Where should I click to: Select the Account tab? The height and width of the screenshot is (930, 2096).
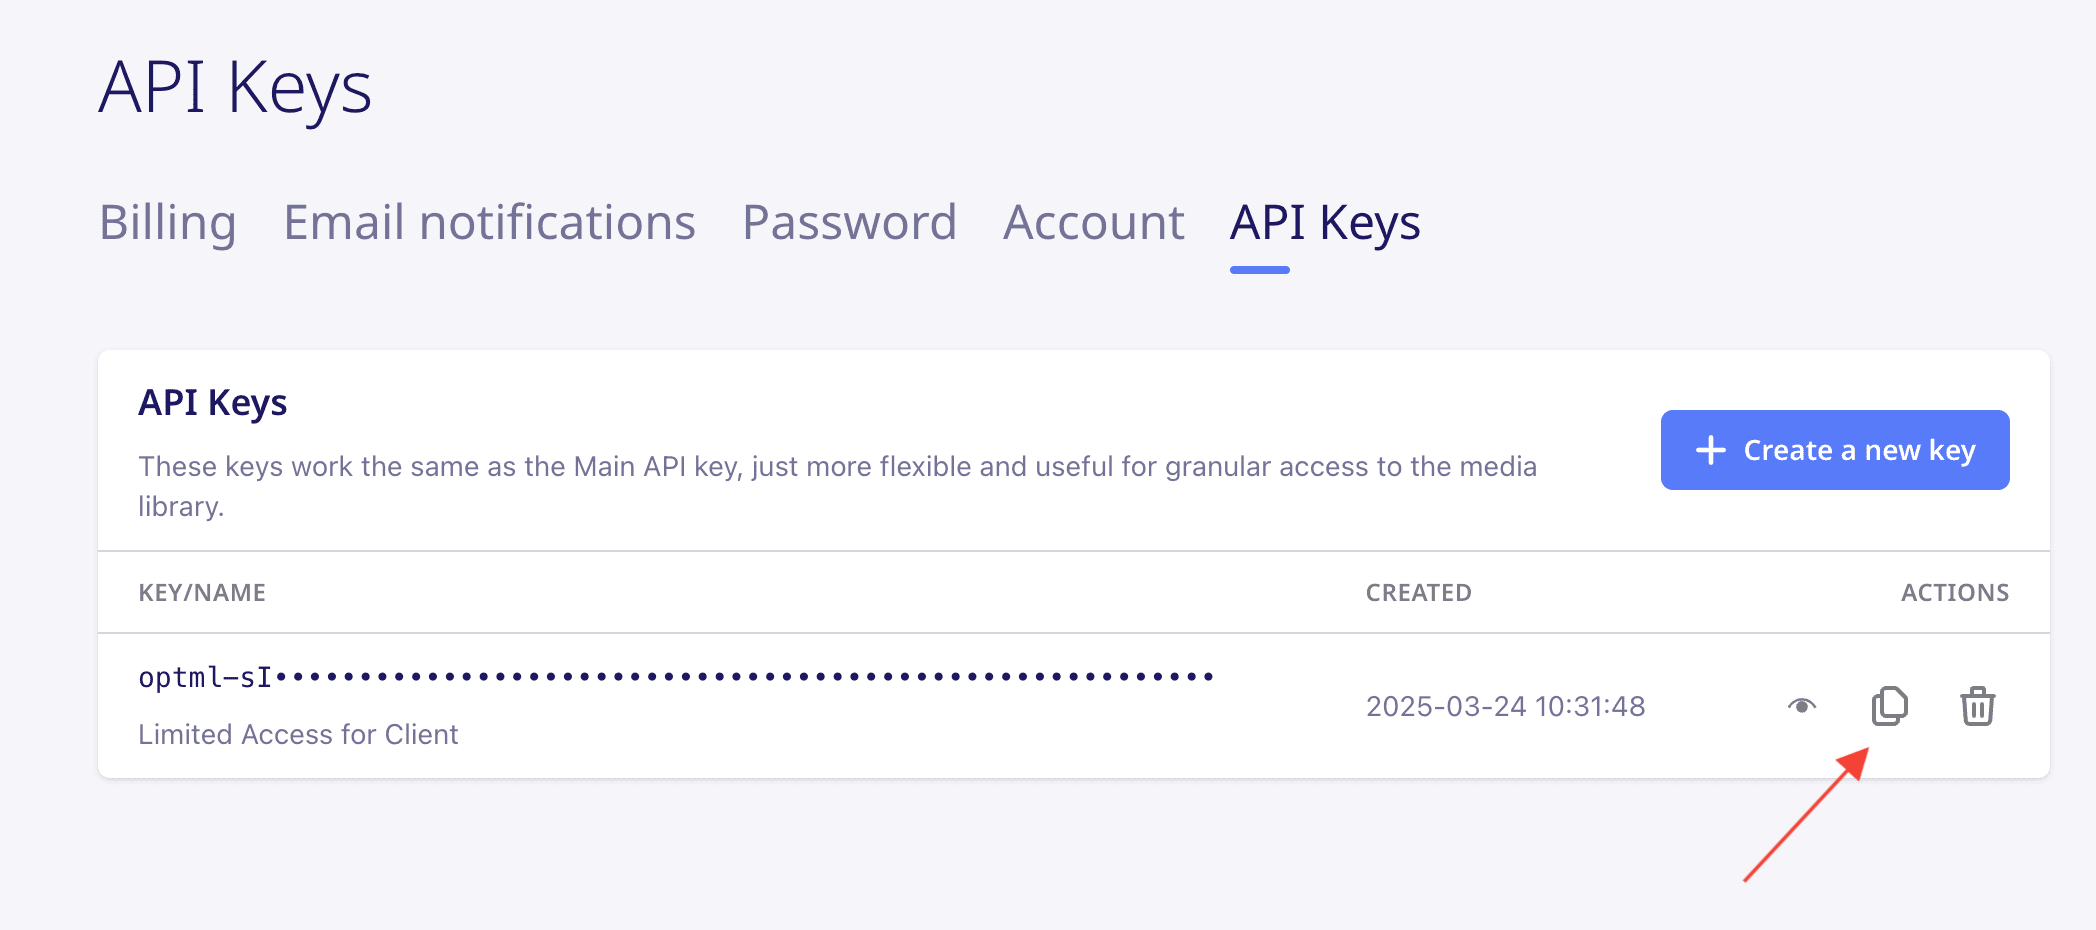coord(1093,222)
